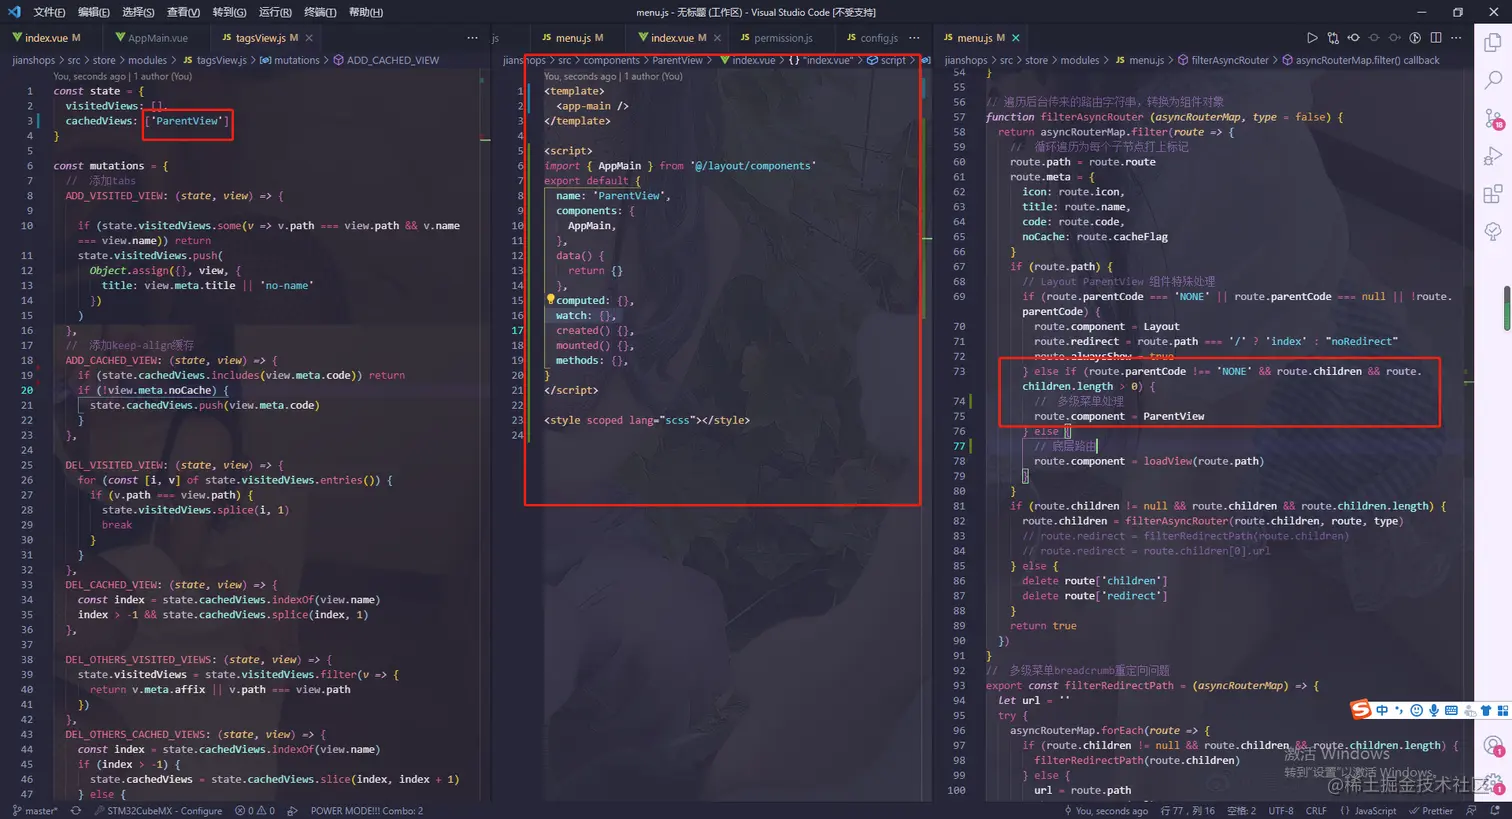The height and width of the screenshot is (819, 1512).
Task: Click master branch in status bar
Action: (35, 811)
